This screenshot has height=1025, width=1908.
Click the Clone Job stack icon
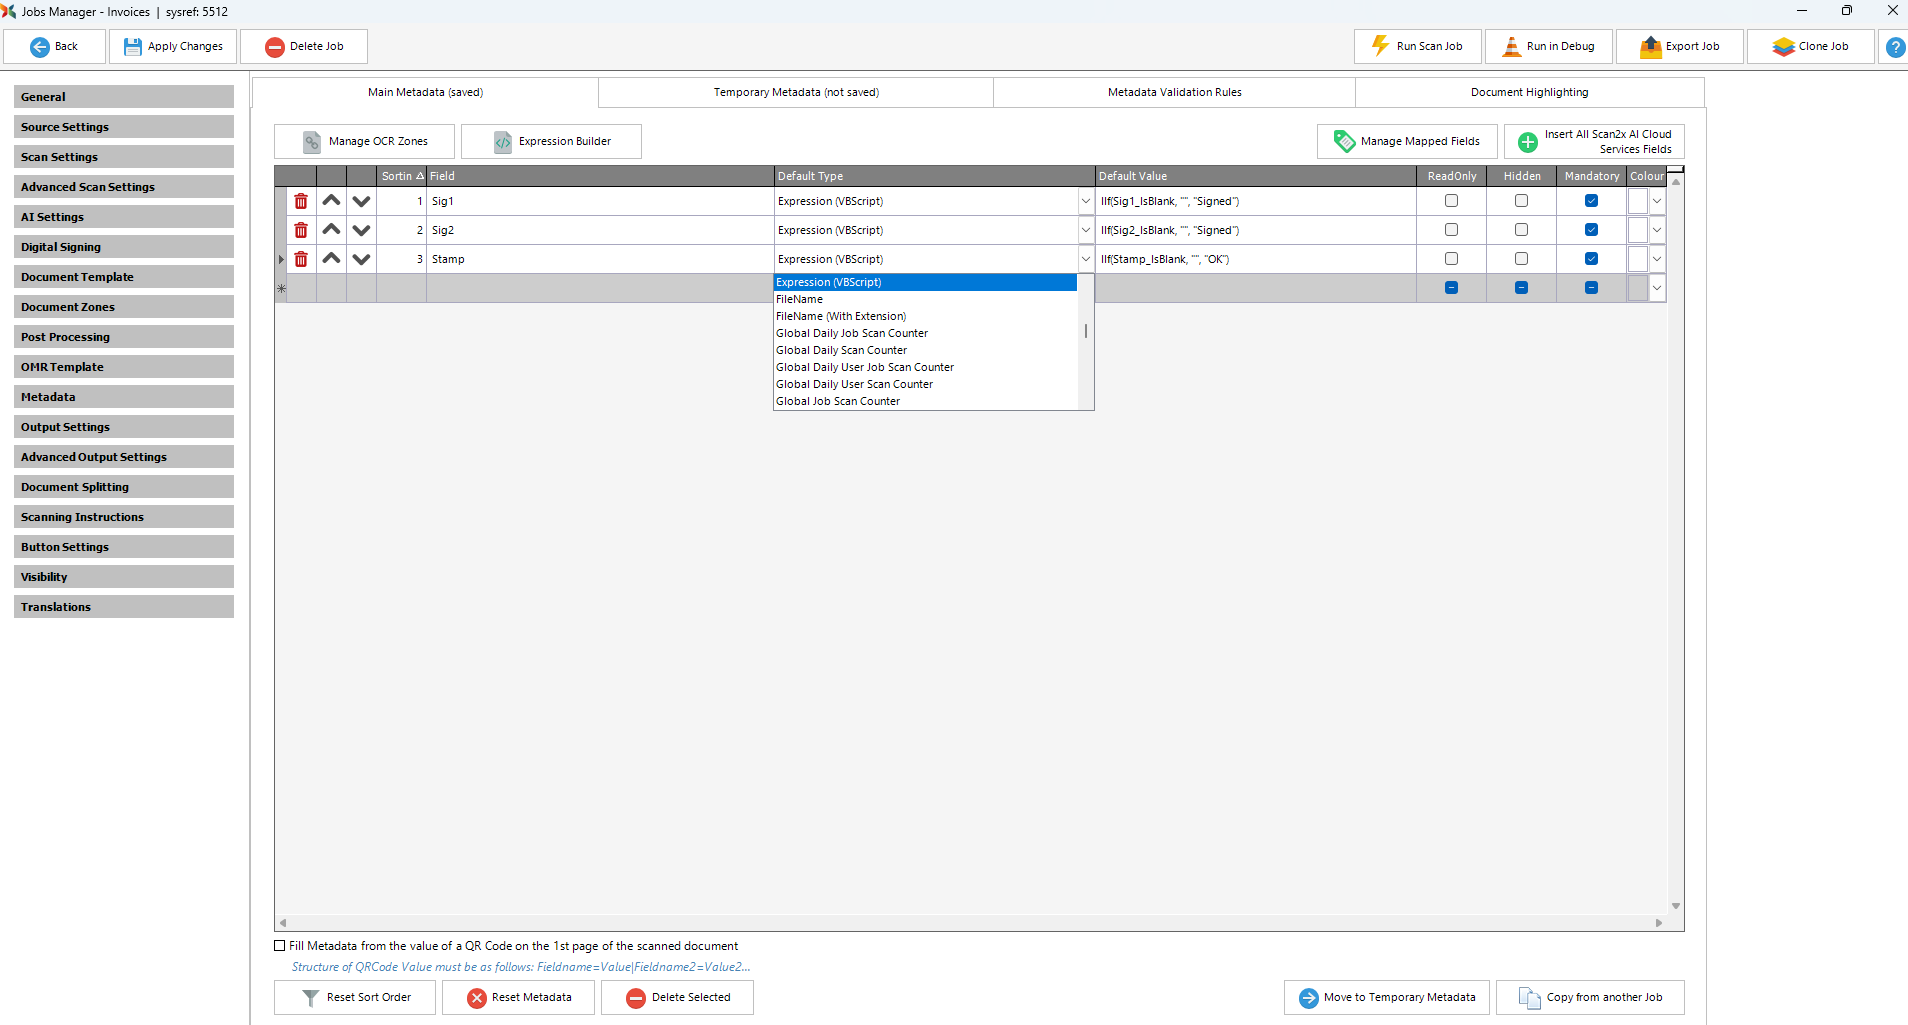point(1784,47)
